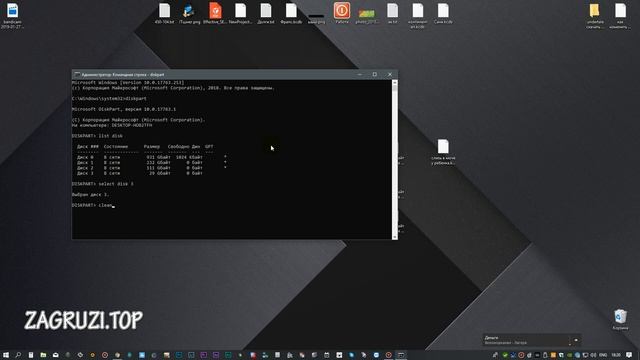The image size is (640, 360).
Task: Open the Bandicam recording file on desktop
Action: (x=12, y=16)
